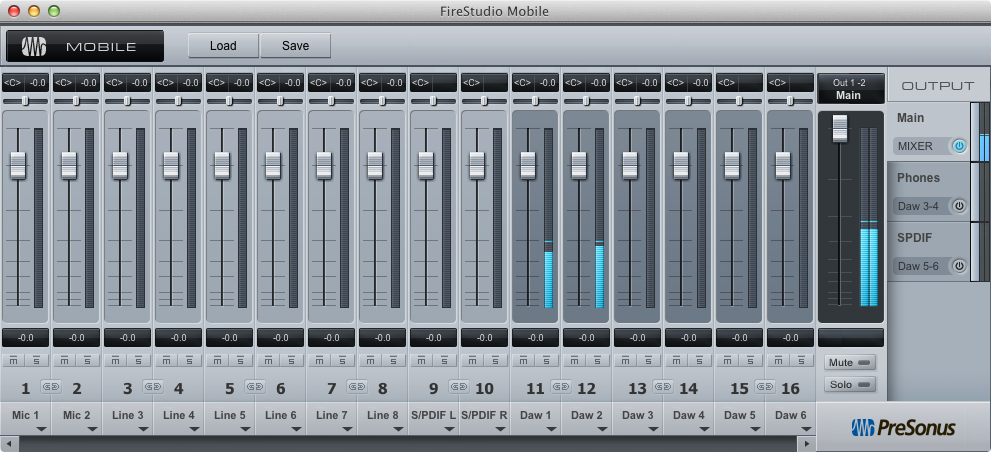Toggle the Main output power button
The width and height of the screenshot is (991, 452).
point(959,146)
